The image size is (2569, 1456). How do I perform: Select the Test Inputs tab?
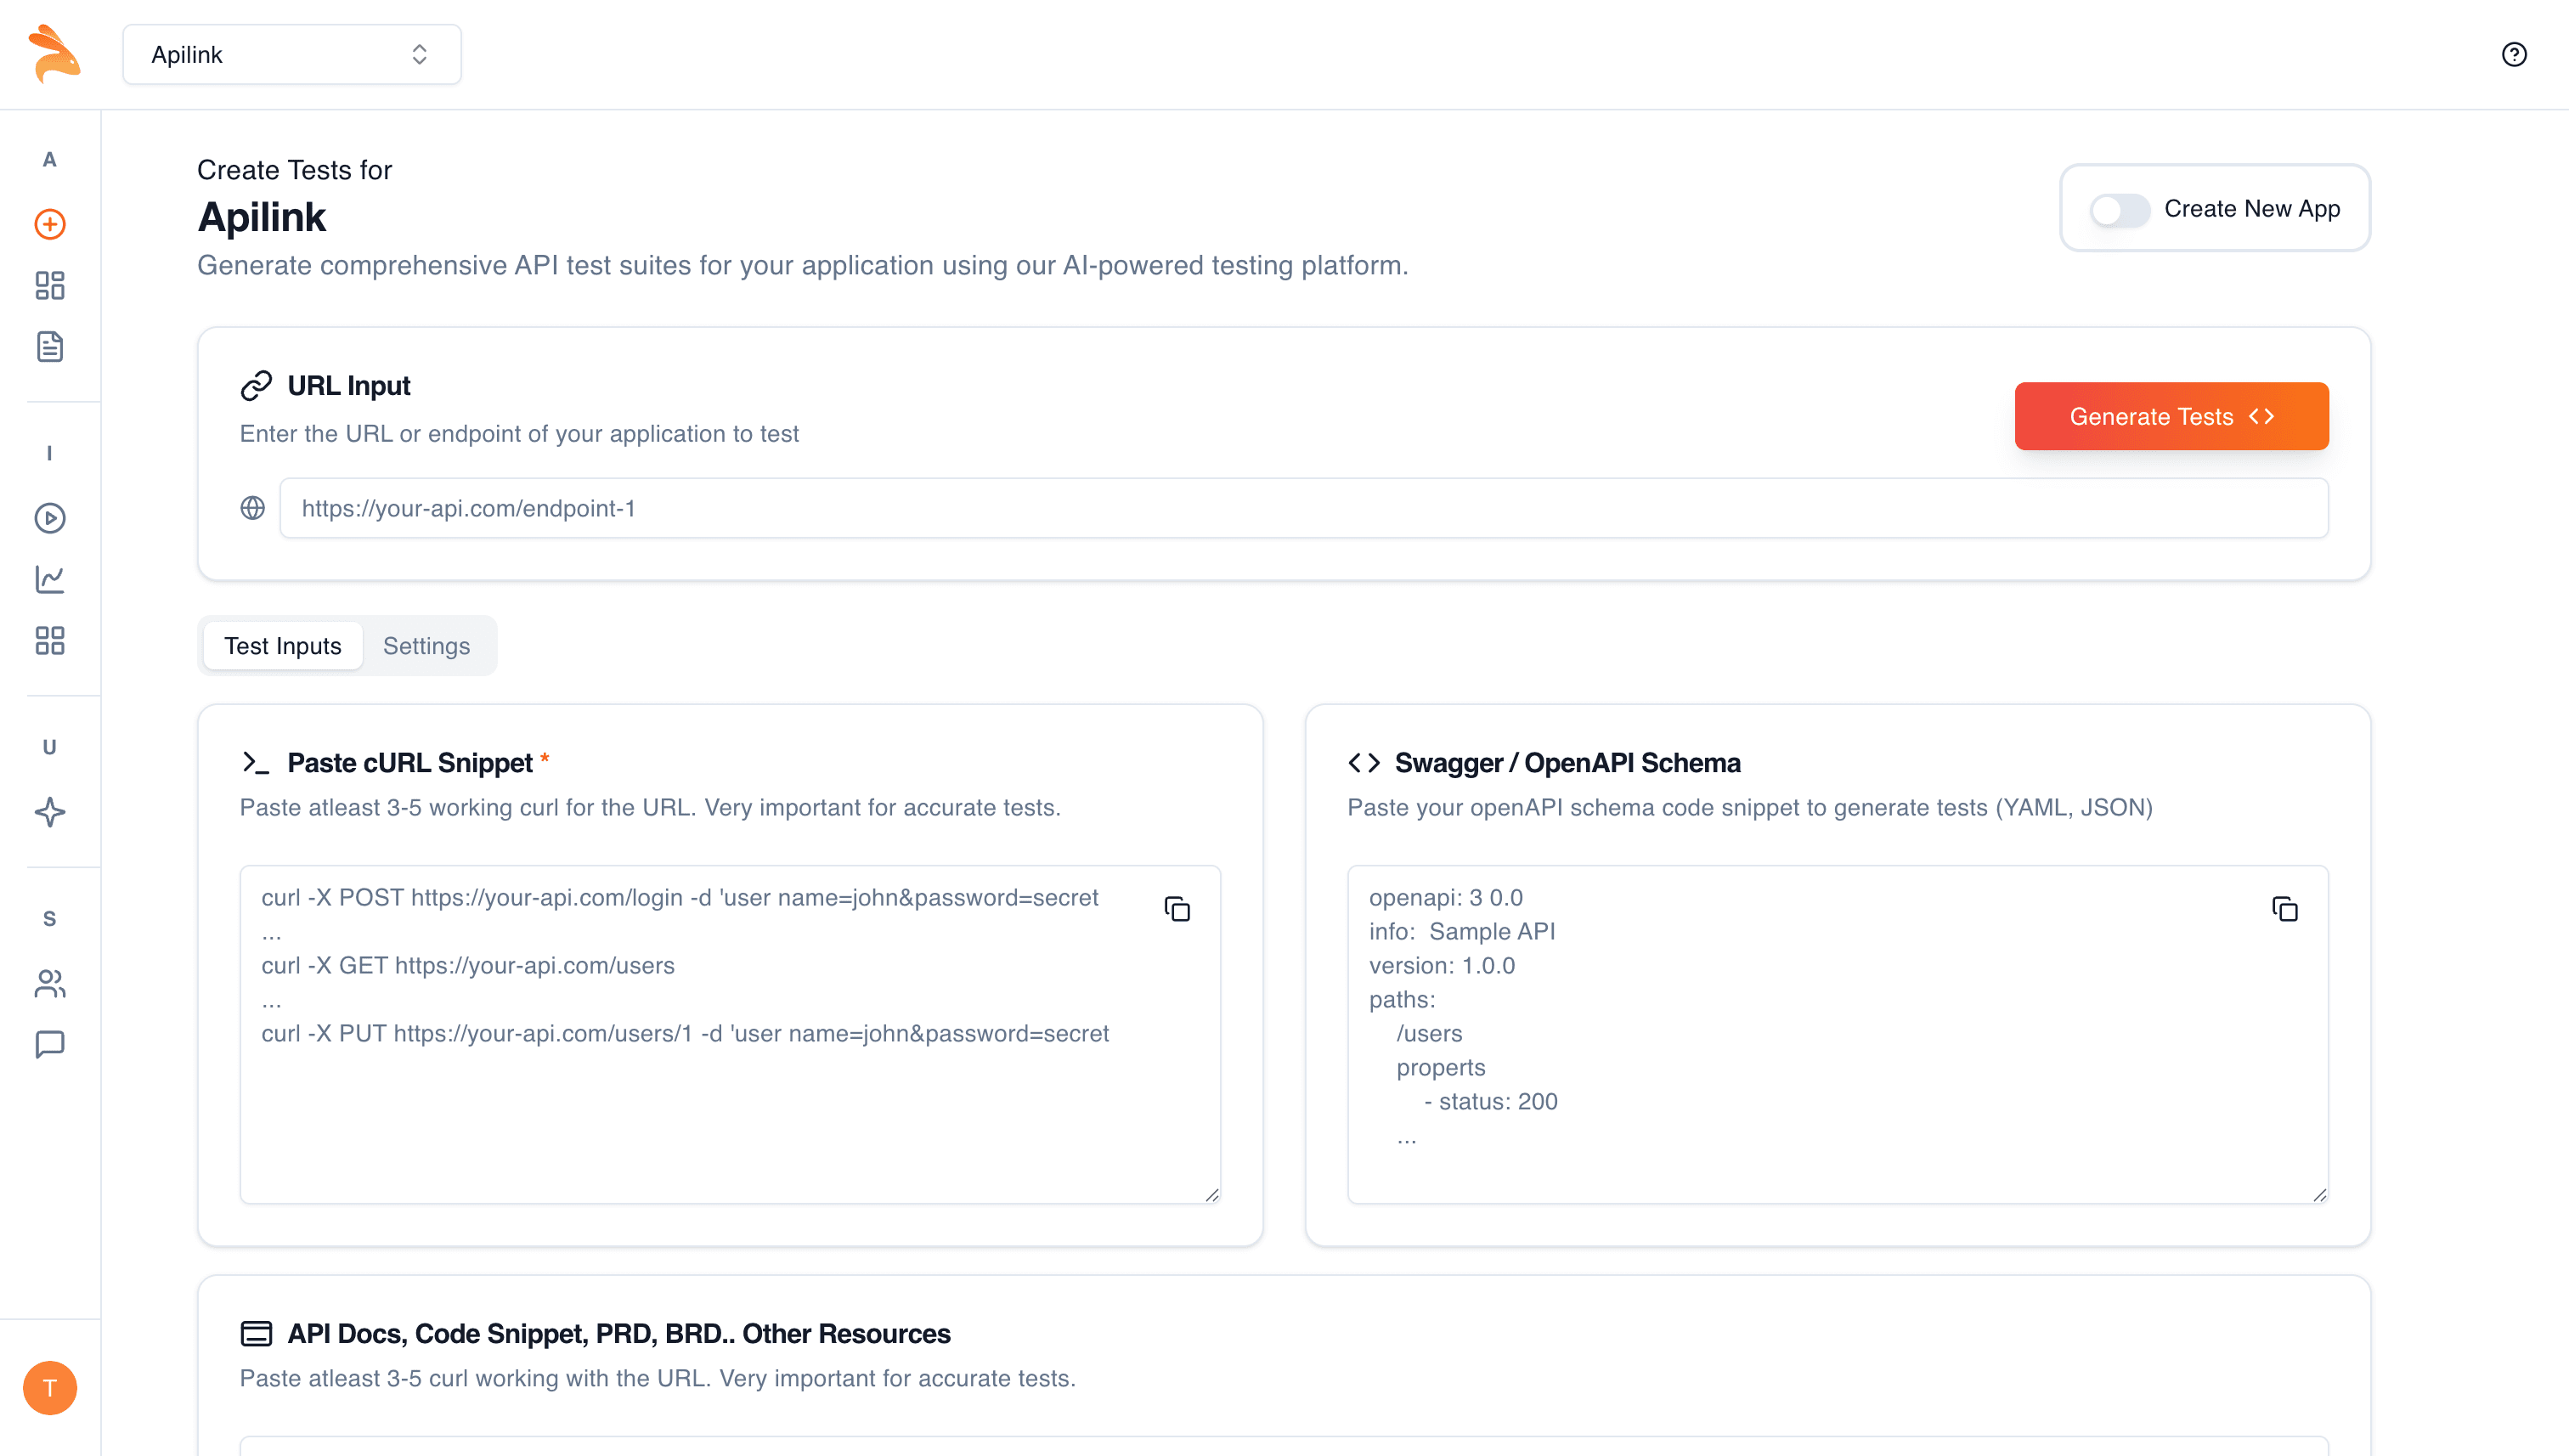point(283,646)
